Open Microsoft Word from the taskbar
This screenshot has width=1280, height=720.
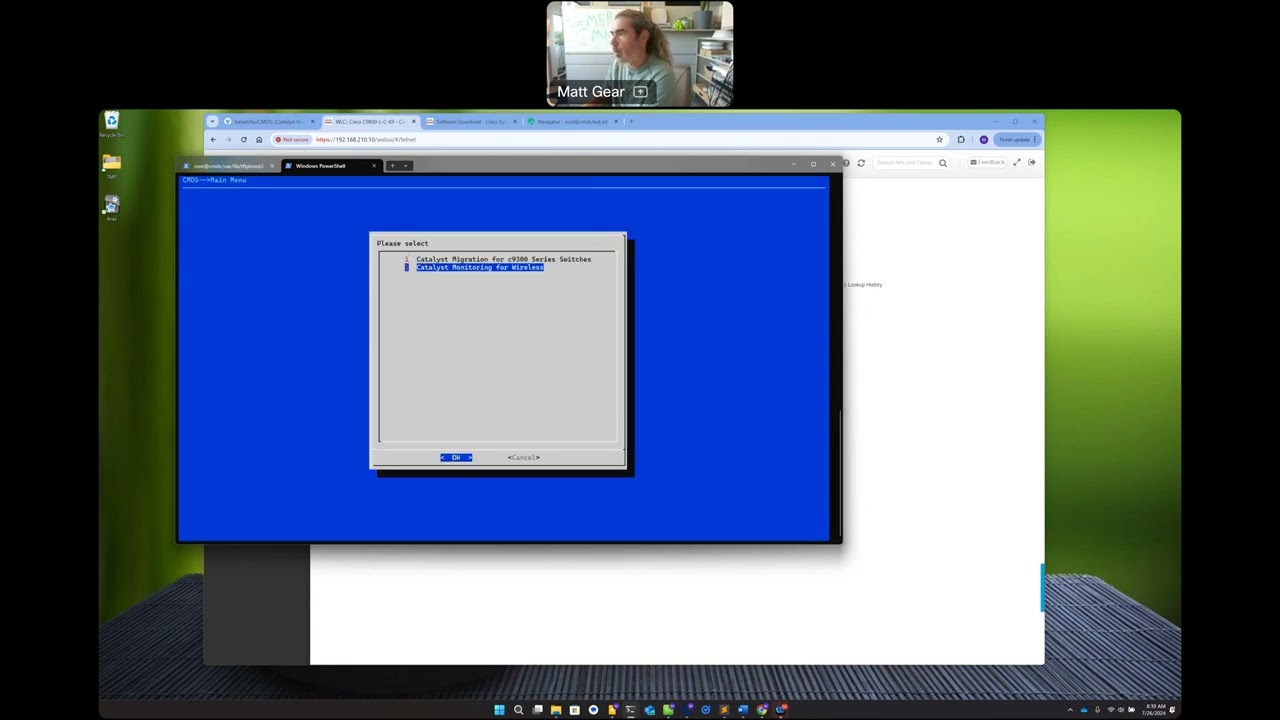click(x=743, y=710)
